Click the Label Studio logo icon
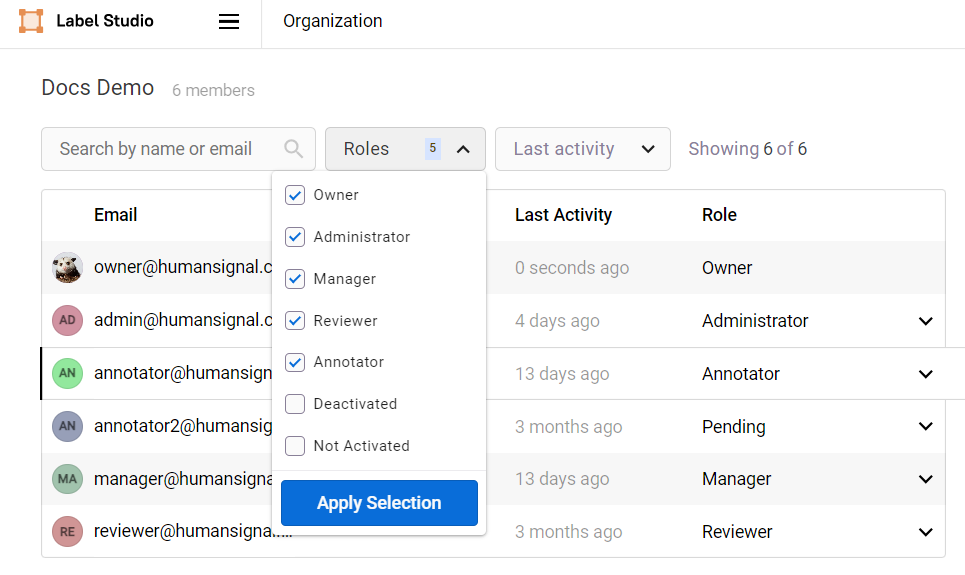This screenshot has width=965, height=575. pos(31,21)
